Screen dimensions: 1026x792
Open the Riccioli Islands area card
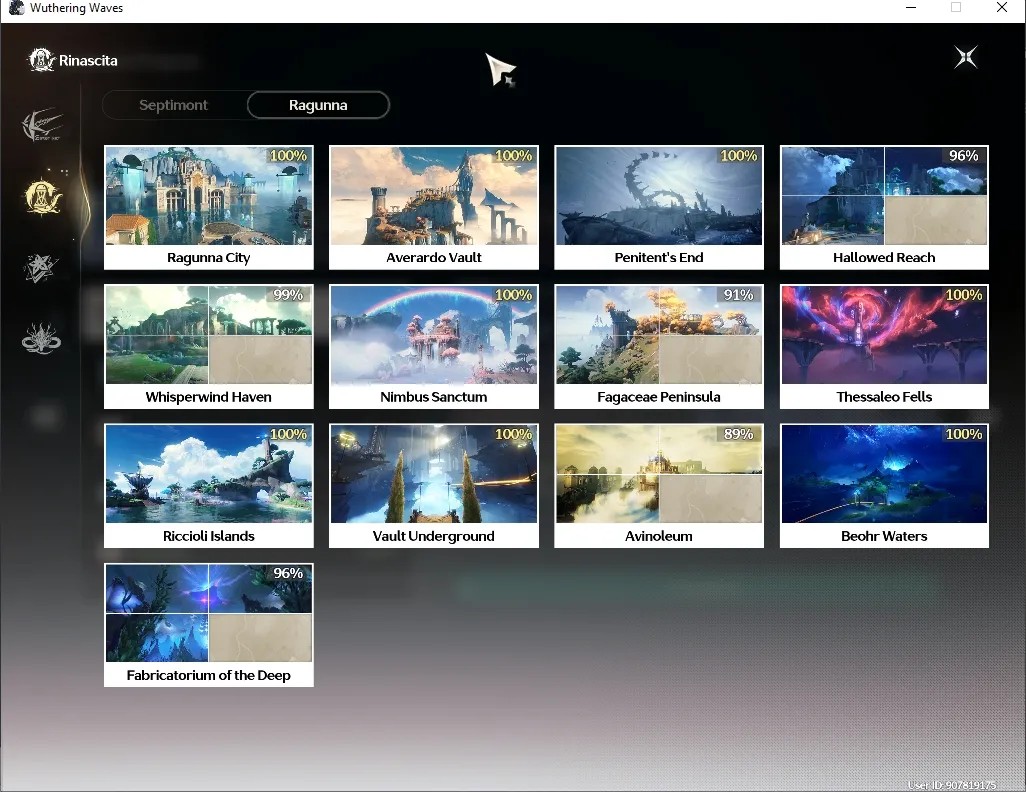coord(209,486)
